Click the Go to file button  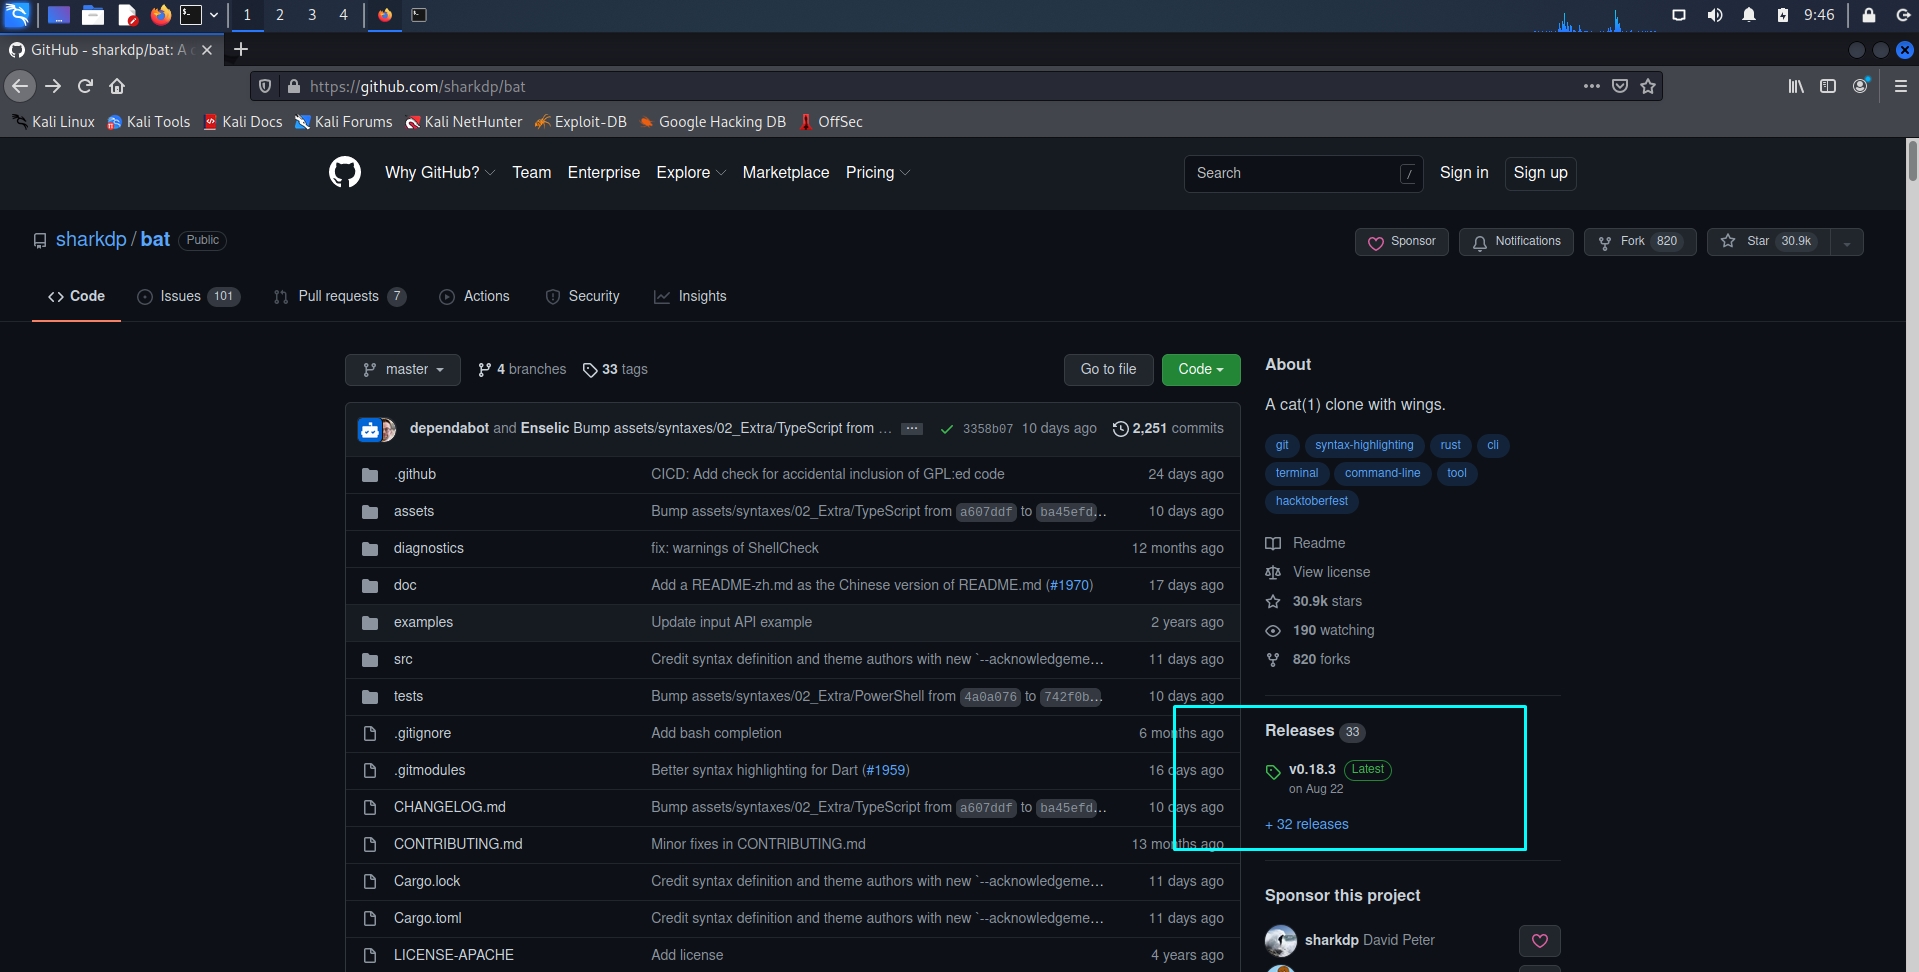(x=1108, y=369)
